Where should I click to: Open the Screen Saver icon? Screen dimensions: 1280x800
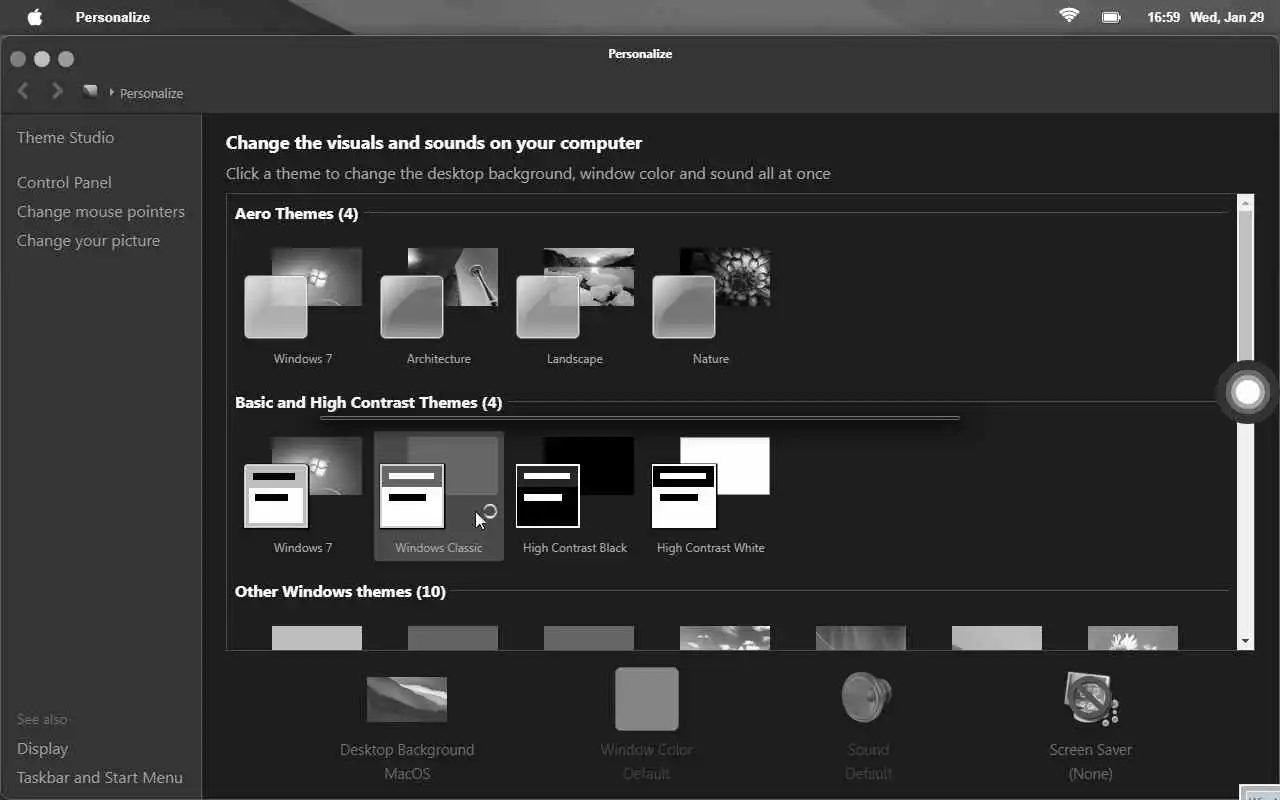(1091, 697)
